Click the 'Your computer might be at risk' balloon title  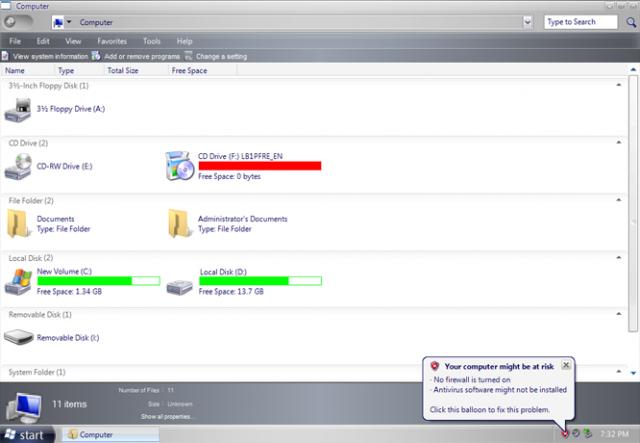pyautogui.click(x=499, y=366)
